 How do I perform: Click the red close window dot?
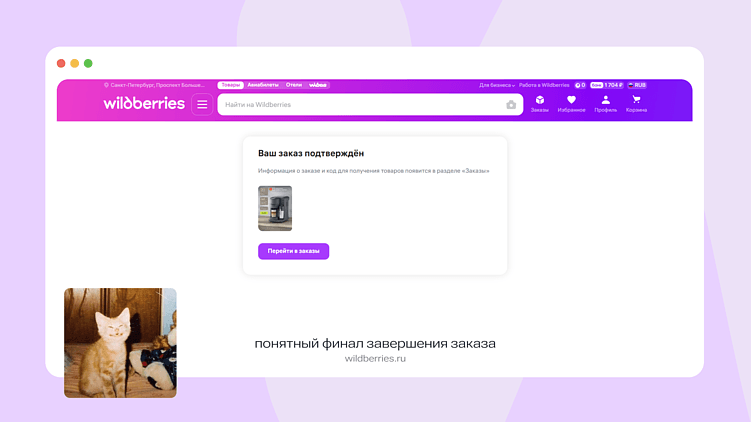tap(61, 63)
